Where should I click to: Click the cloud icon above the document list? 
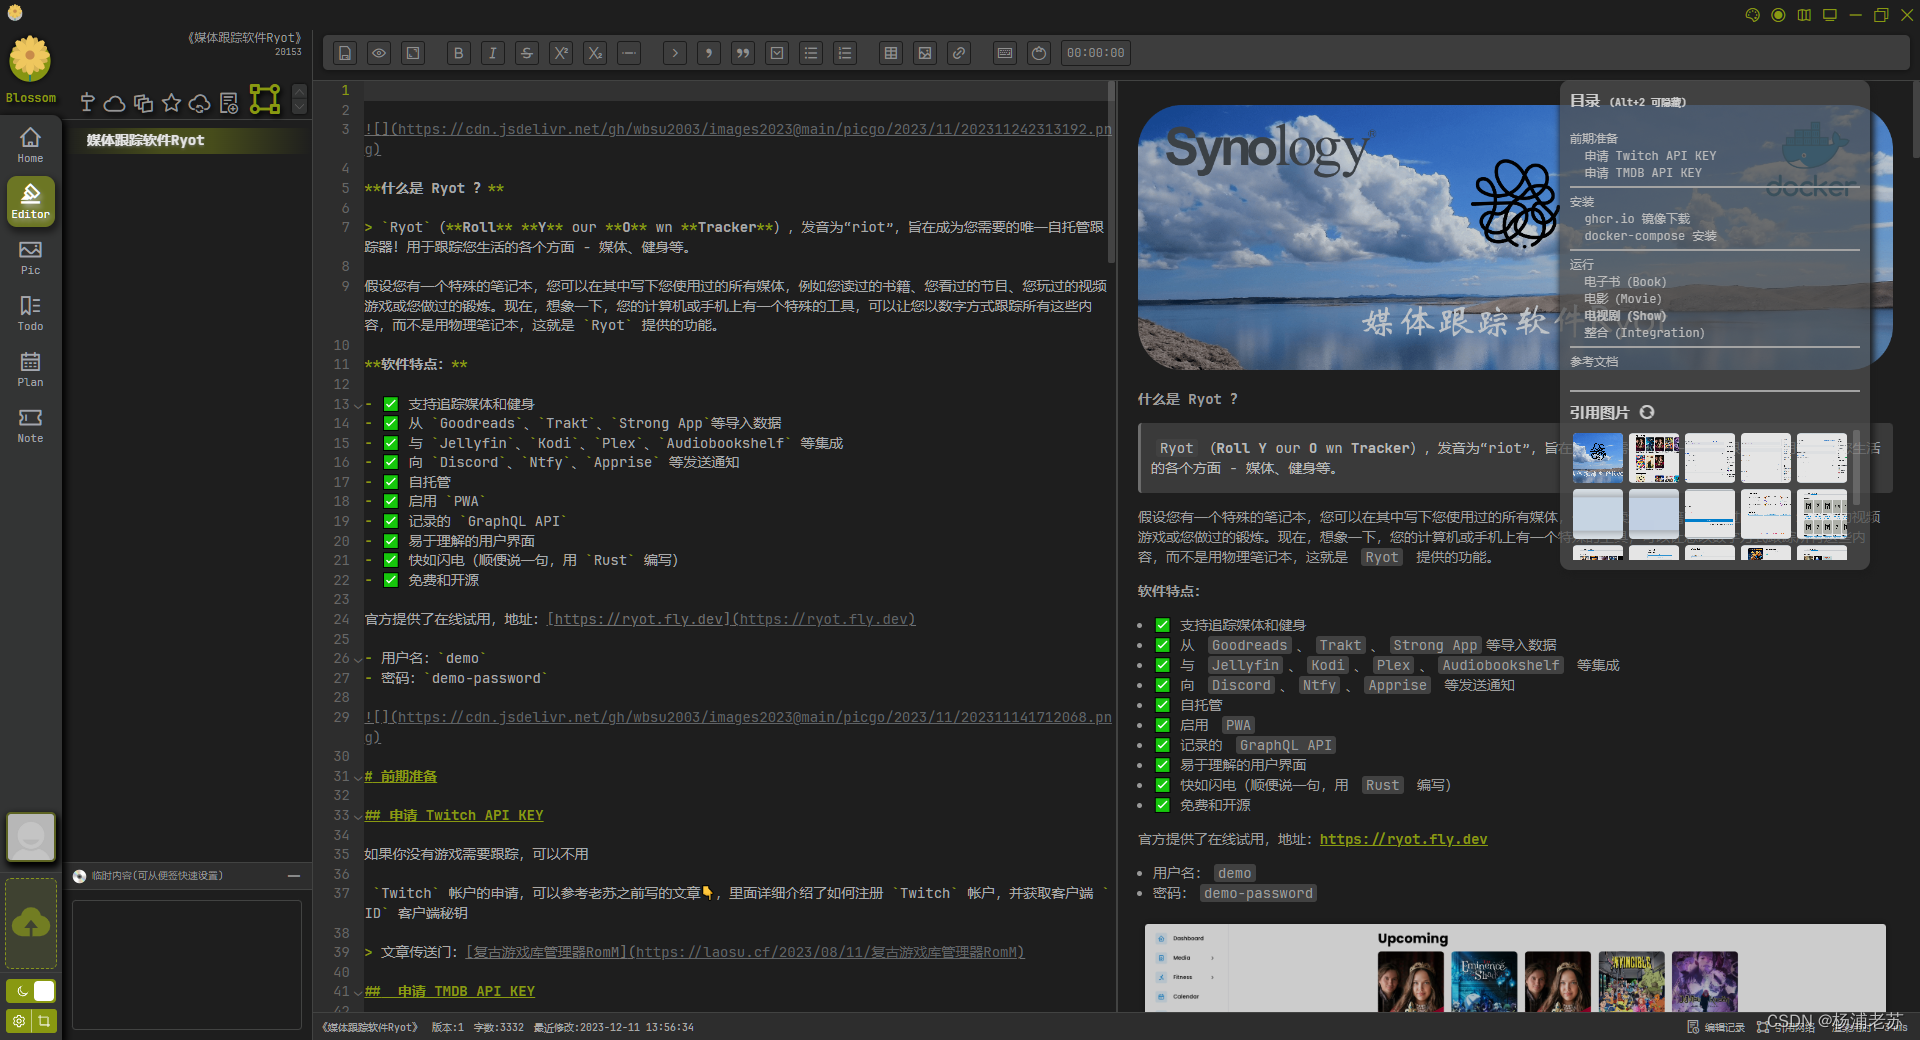click(x=115, y=103)
